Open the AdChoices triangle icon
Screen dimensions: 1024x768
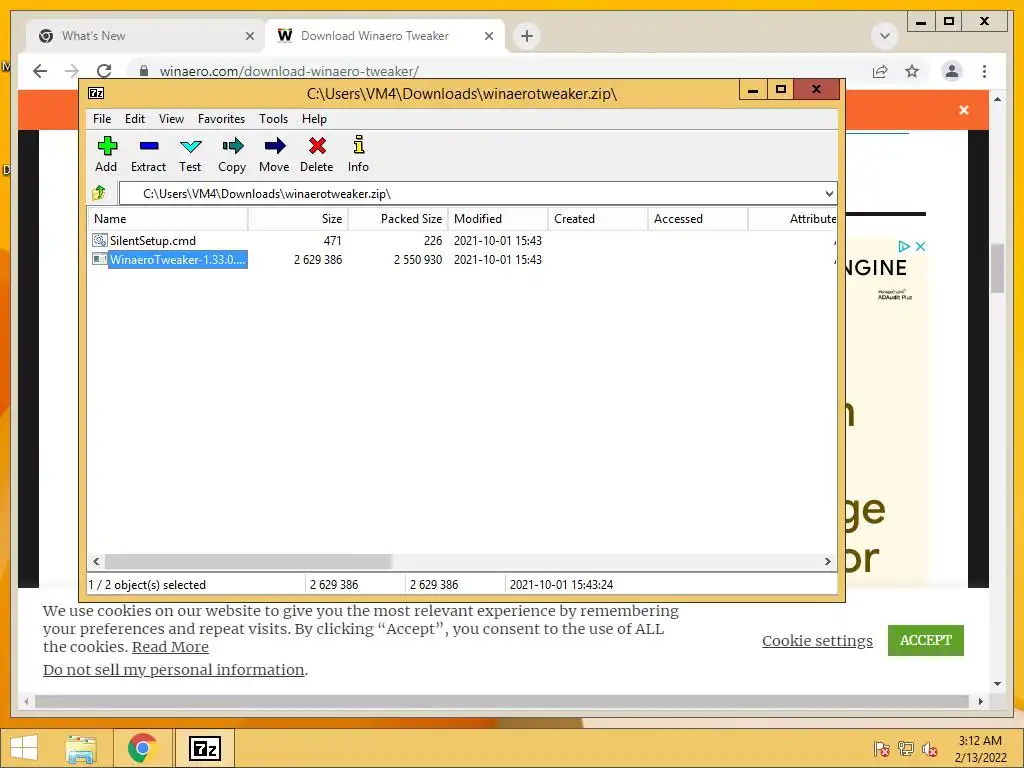(x=904, y=246)
